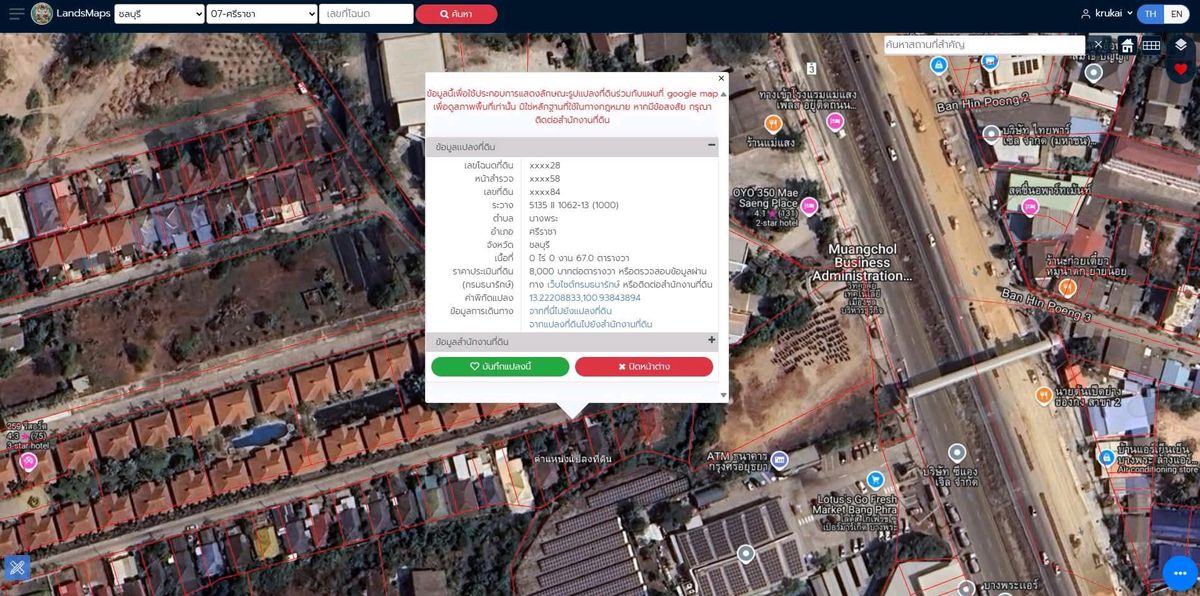Open the krukai user account menu

point(1106,14)
